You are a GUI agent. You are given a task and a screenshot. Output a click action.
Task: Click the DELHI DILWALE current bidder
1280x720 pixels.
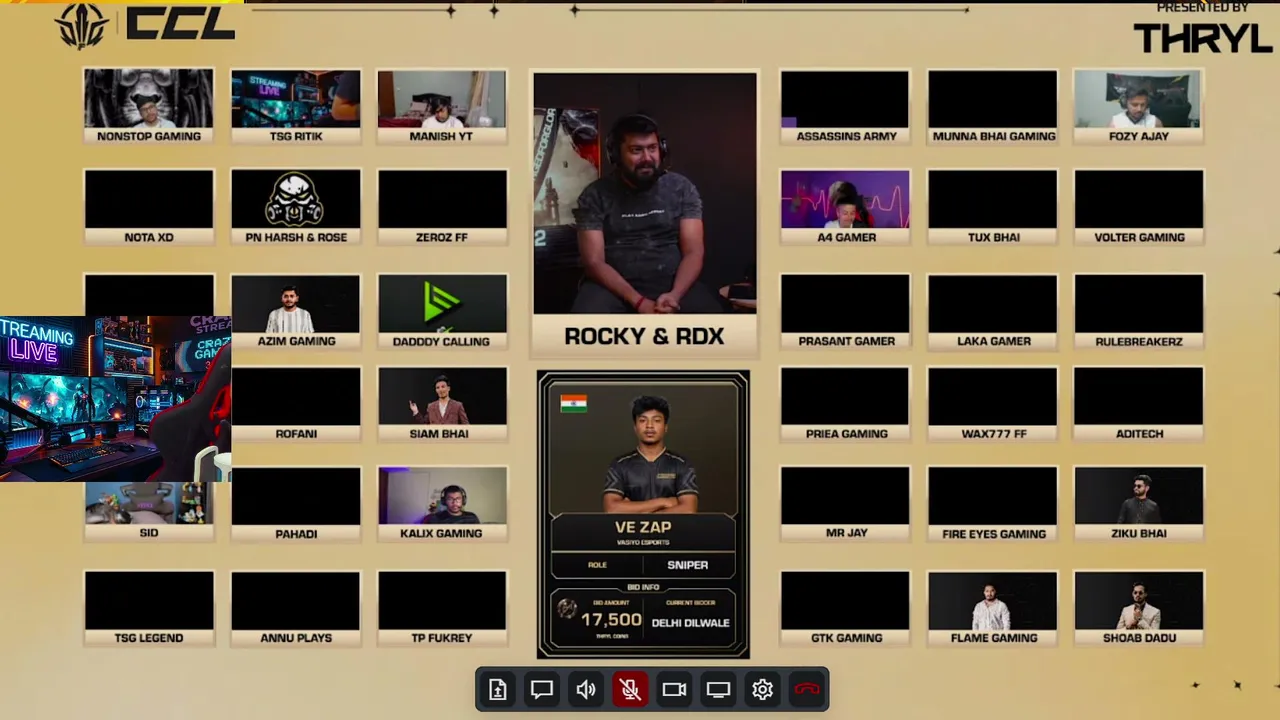pos(691,622)
